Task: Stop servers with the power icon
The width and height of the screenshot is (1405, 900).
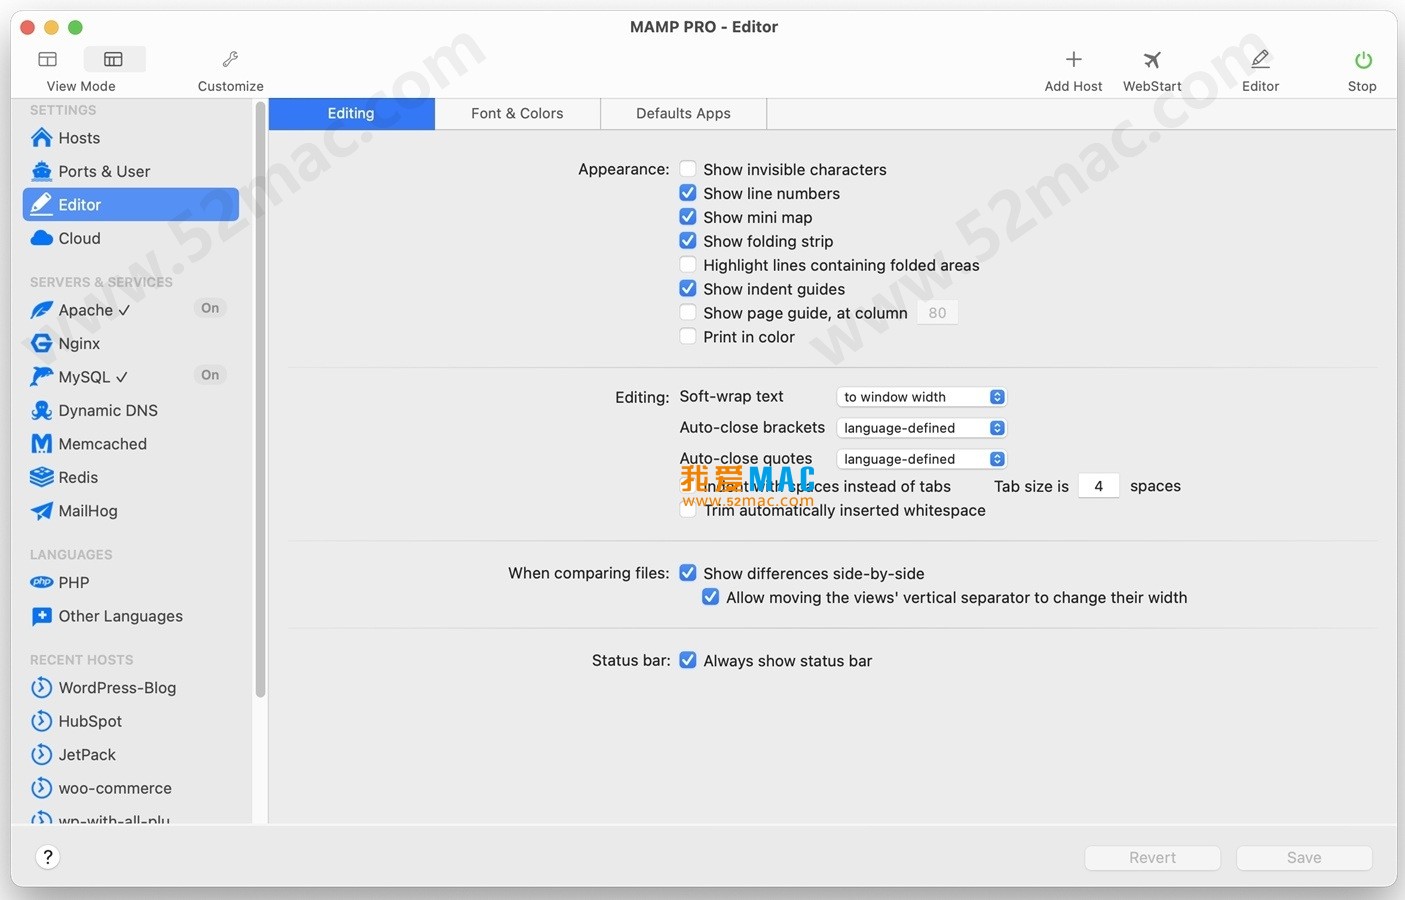Action: pyautogui.click(x=1362, y=60)
